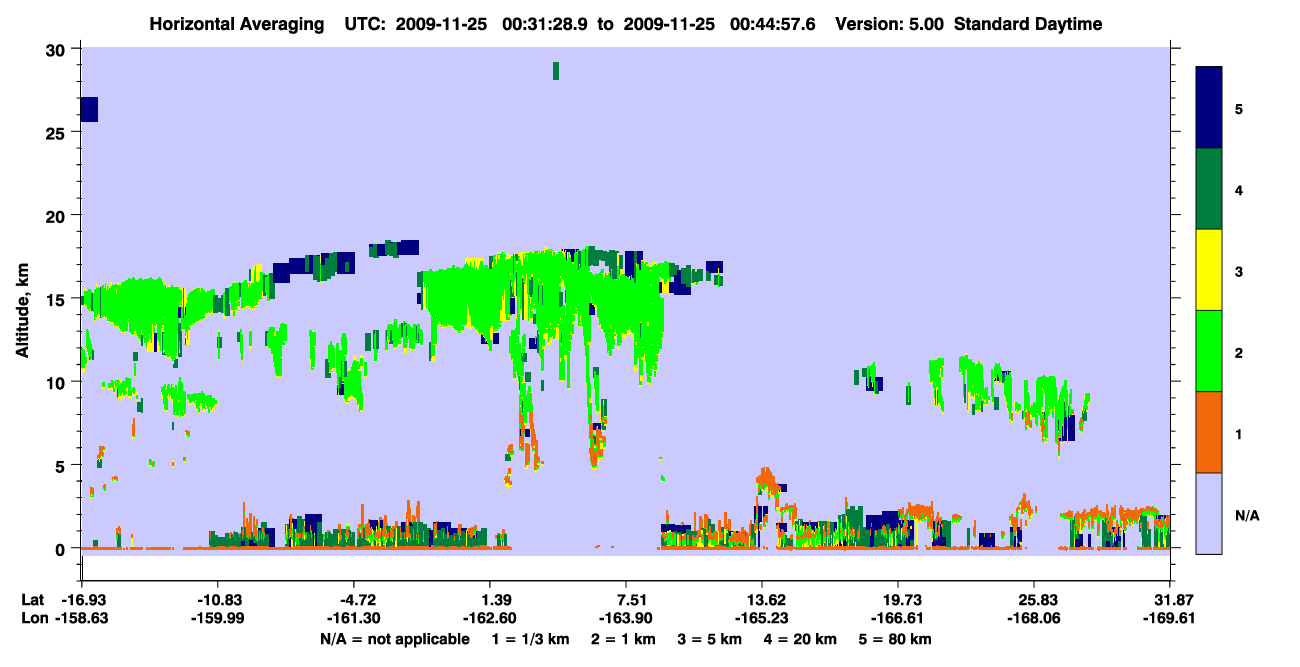This screenshot has width=1300, height=667.
Task: Click legend text '3 = 5 km'
Action: pos(711,639)
